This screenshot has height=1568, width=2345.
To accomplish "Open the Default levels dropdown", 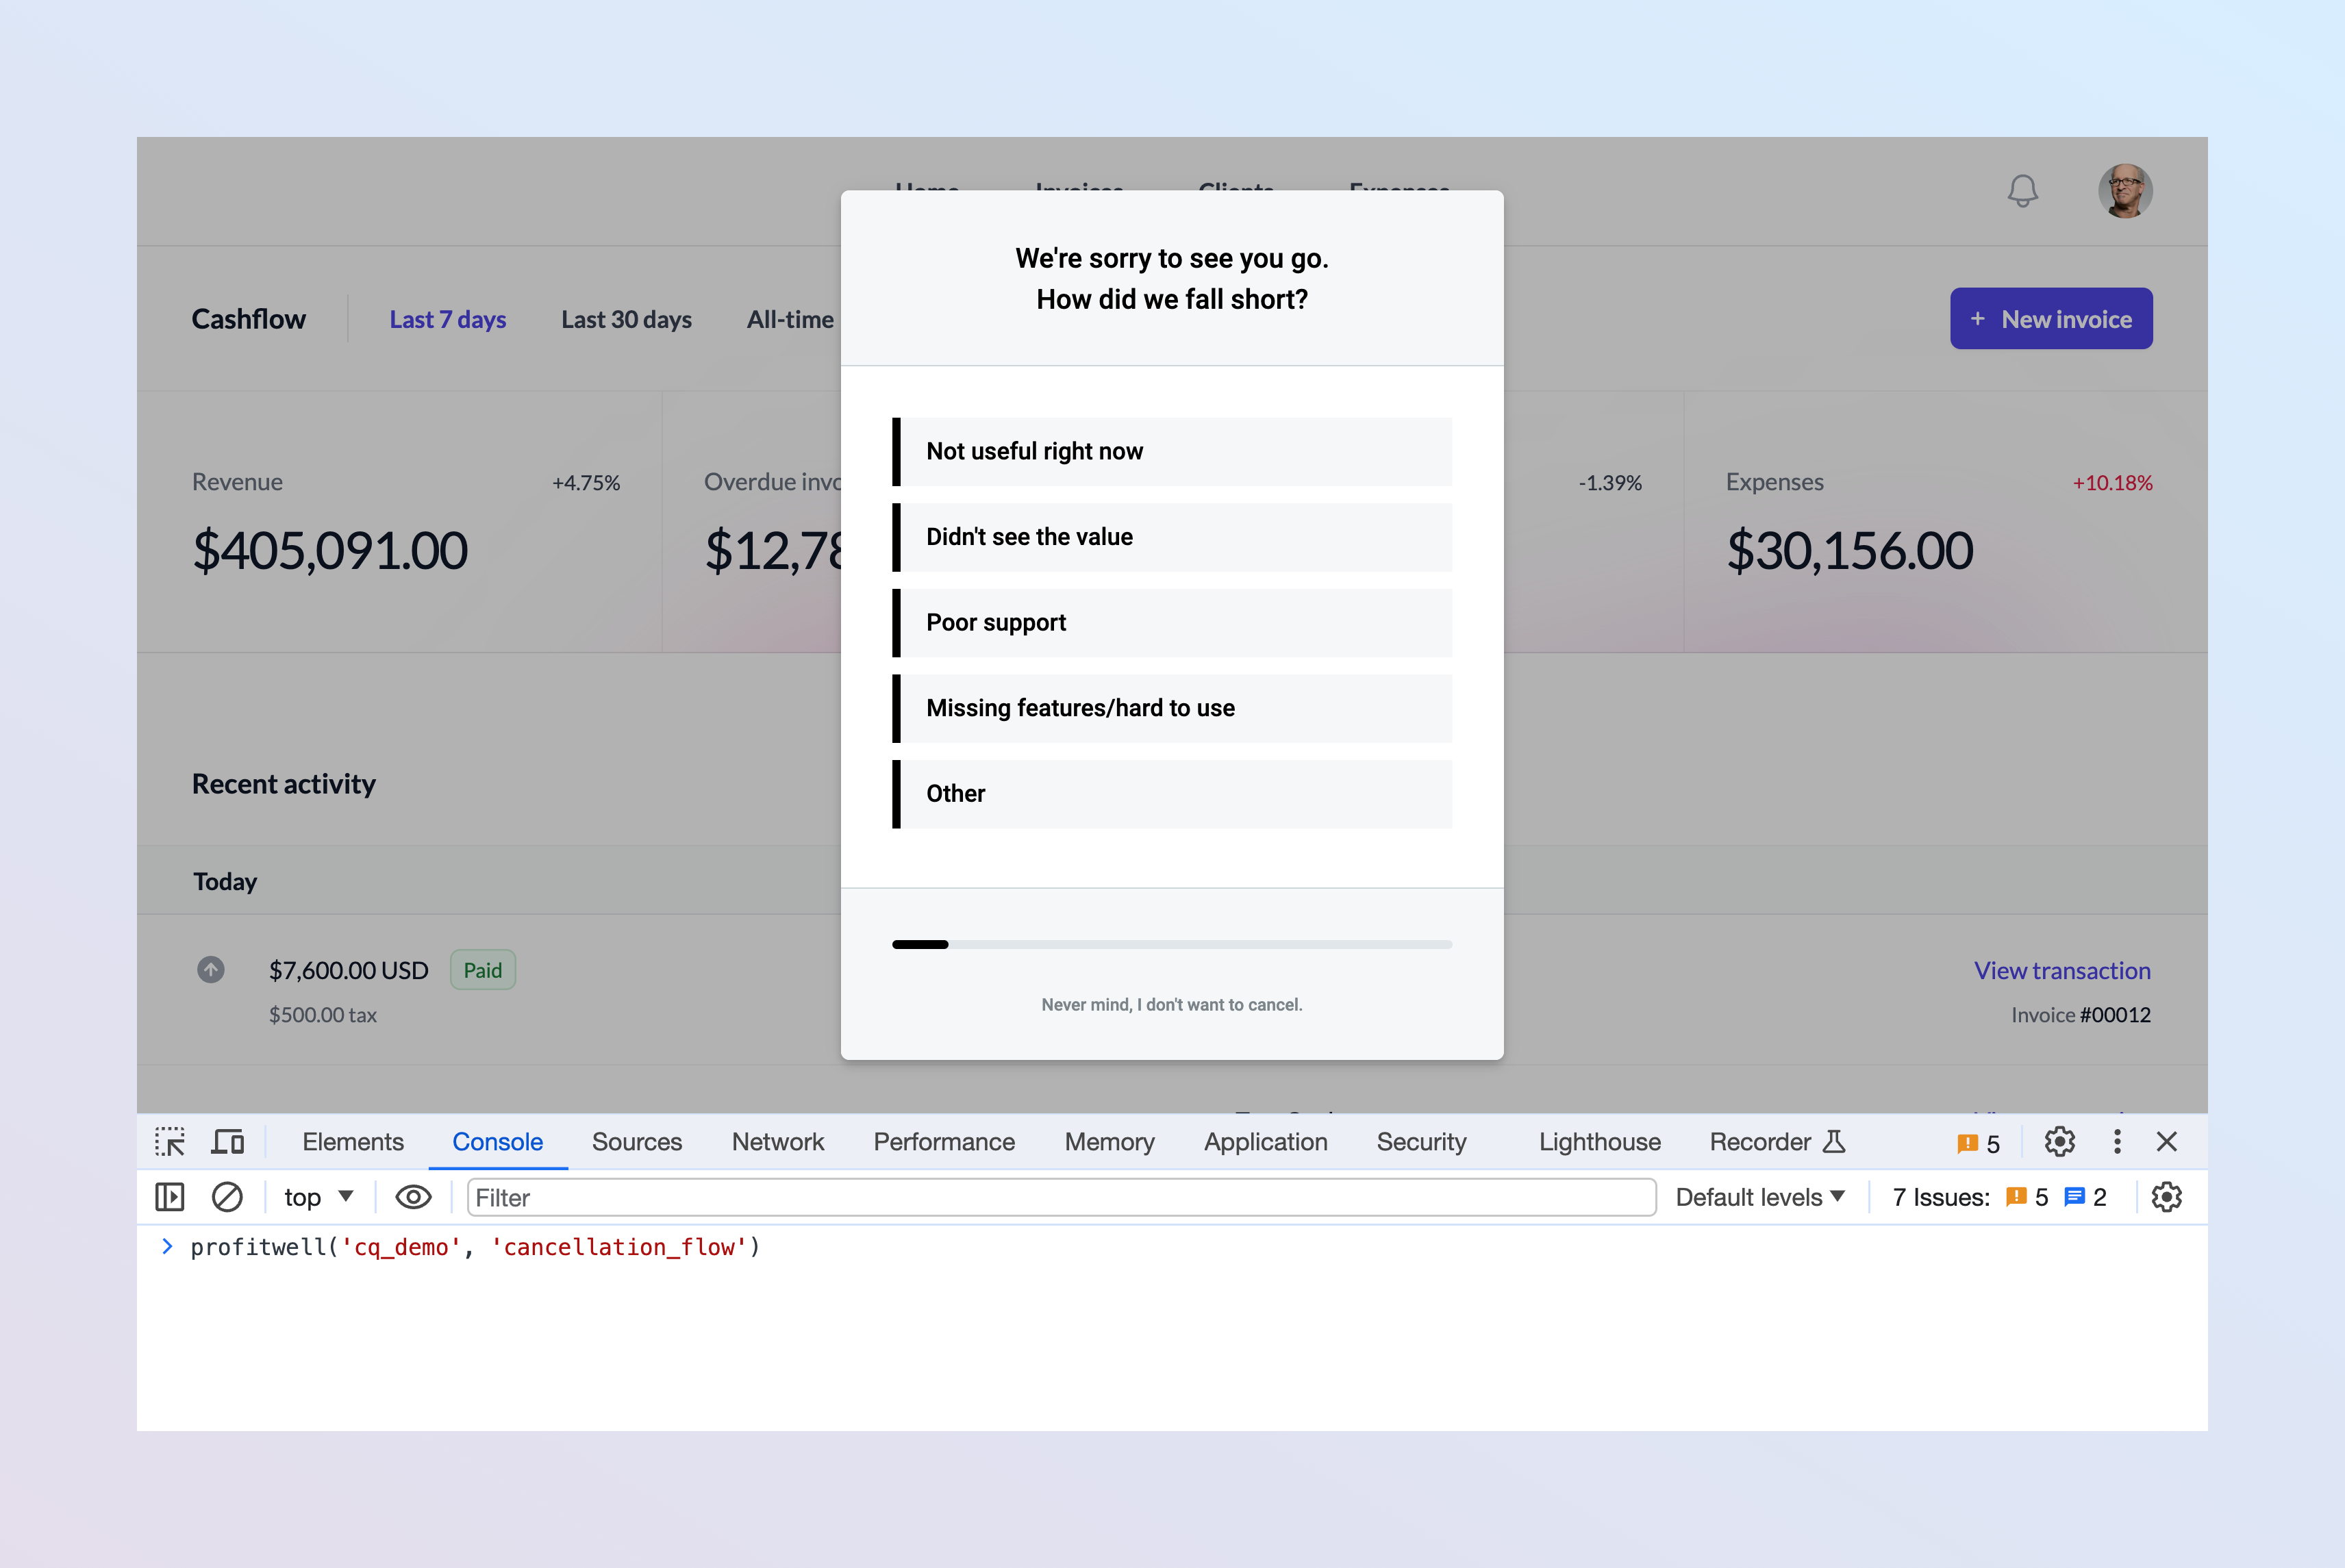I will tap(1760, 1197).
